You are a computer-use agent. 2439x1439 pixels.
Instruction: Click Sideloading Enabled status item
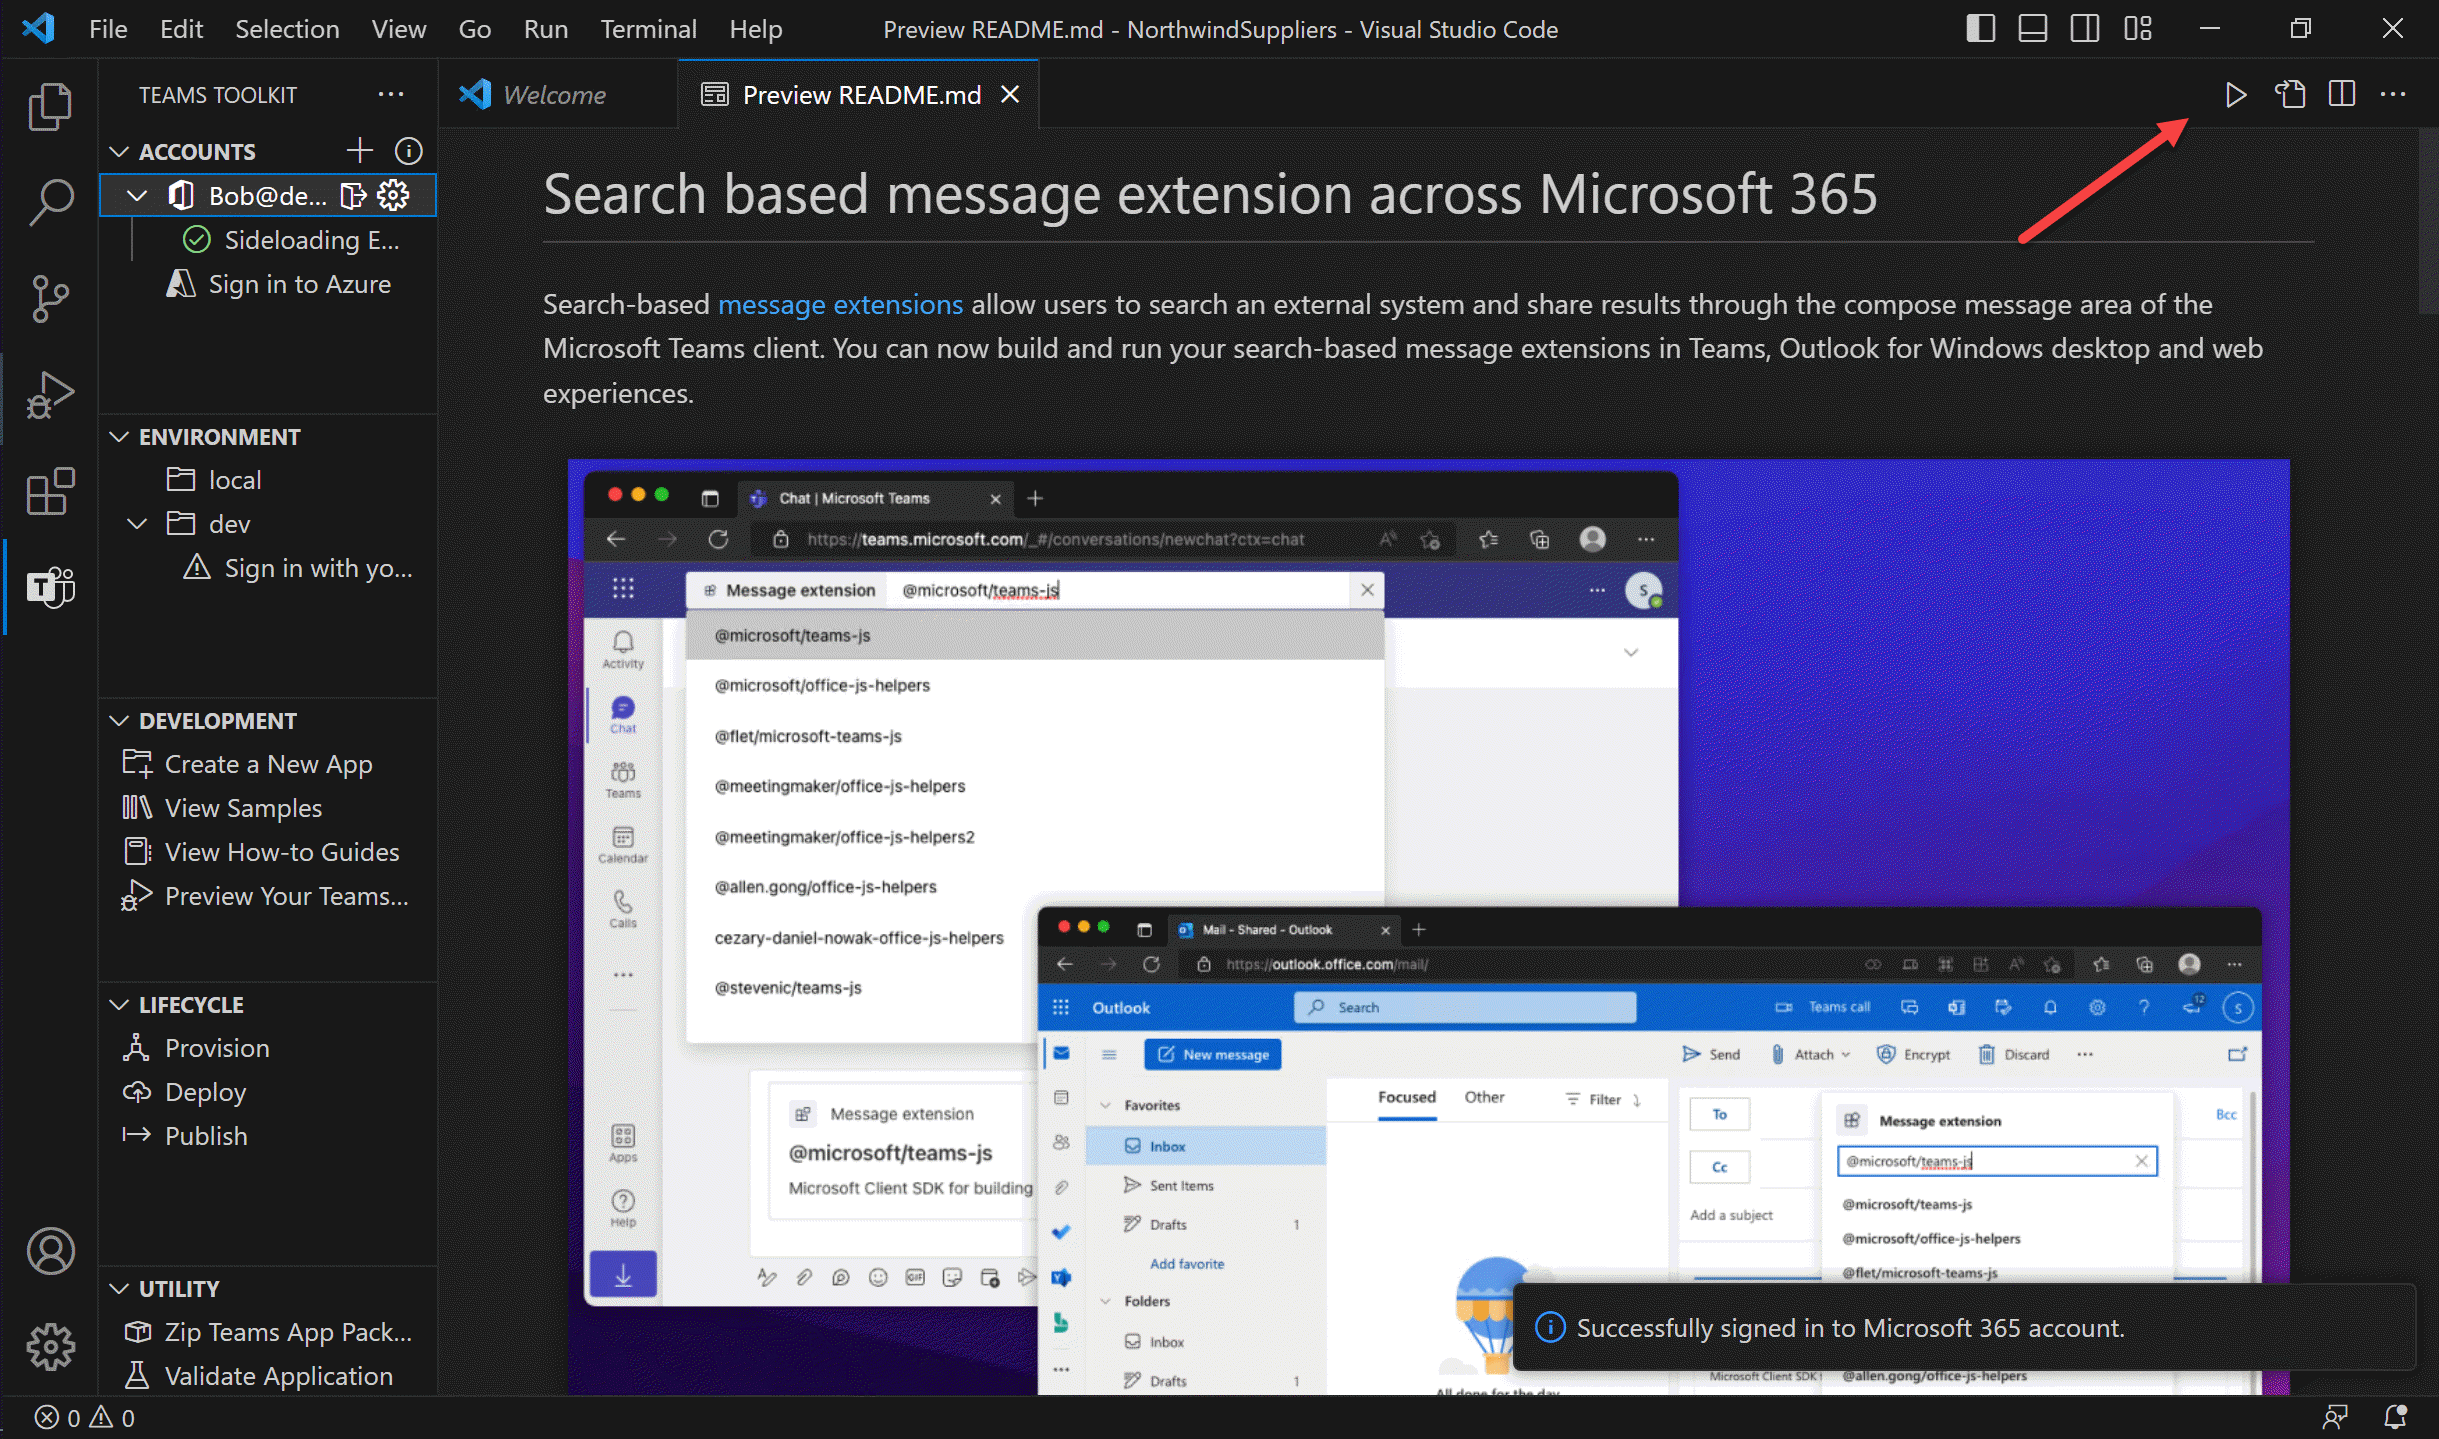click(x=311, y=240)
